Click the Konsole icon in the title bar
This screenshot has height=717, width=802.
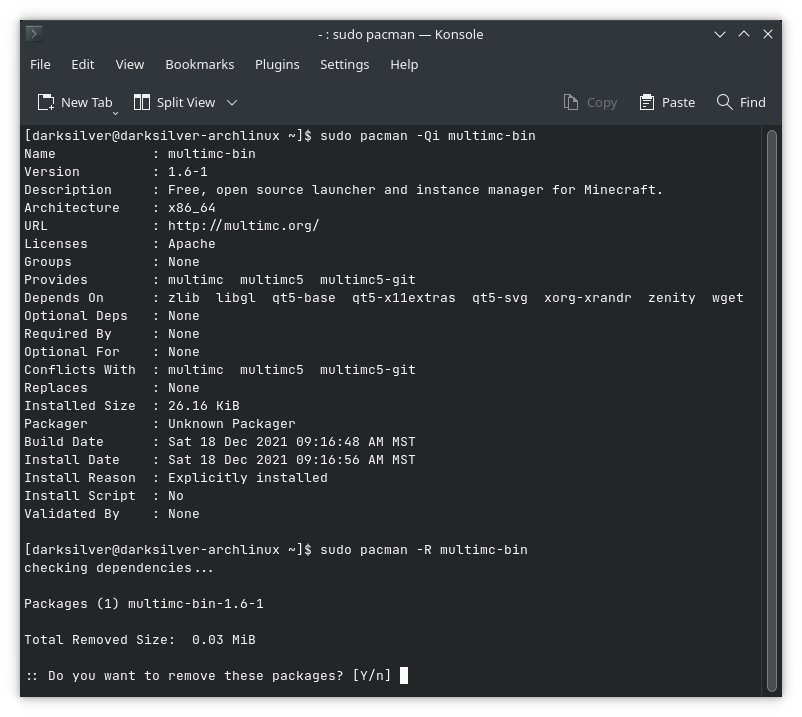[31, 33]
